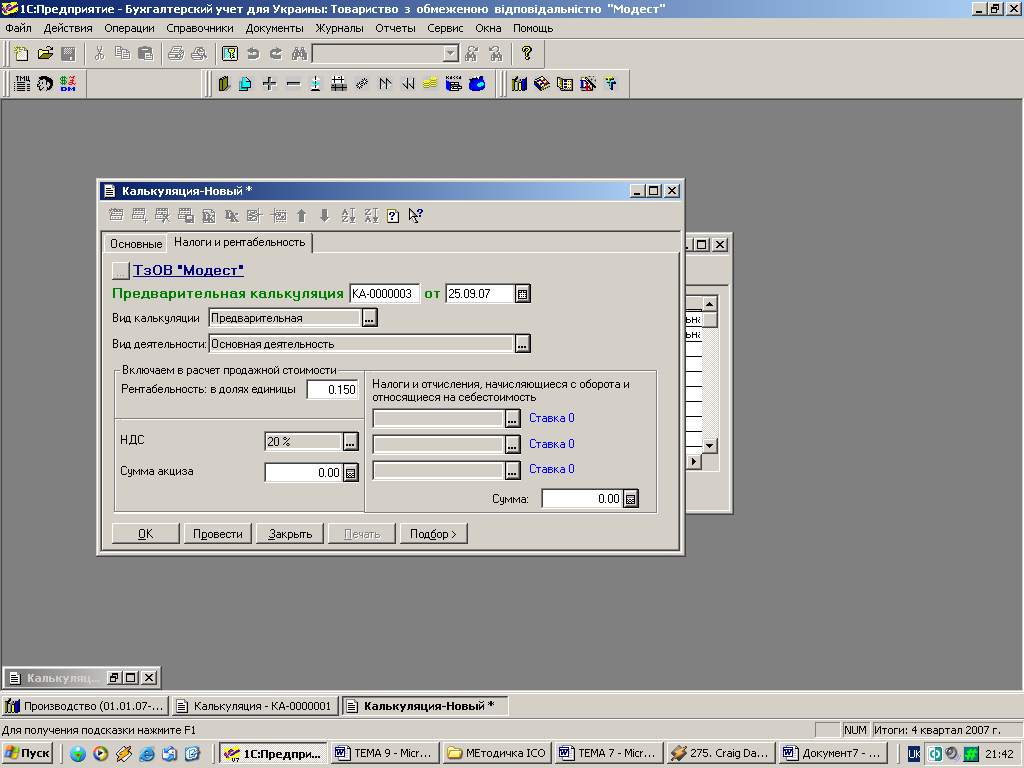The image size is (1024, 768).
Task: Click the sort ascending A-Z icon
Action: [x=348, y=216]
